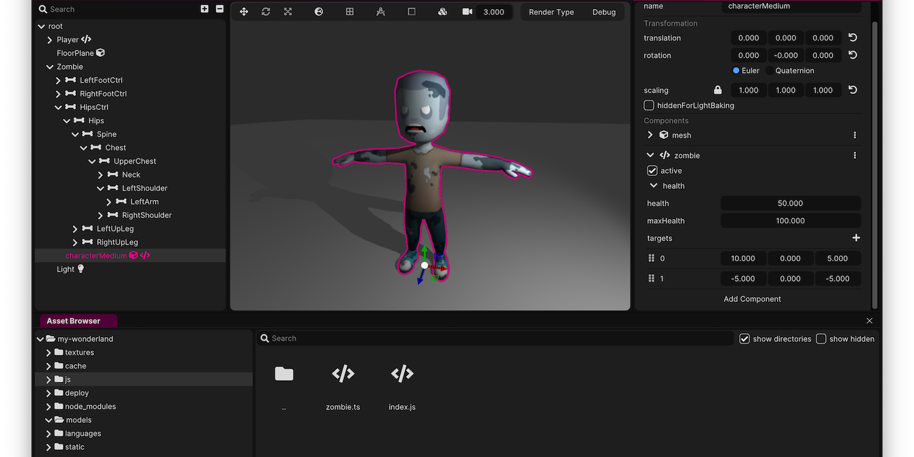Screen dimensions: 914x457
Task: Select the translate move tool
Action: pos(244,12)
